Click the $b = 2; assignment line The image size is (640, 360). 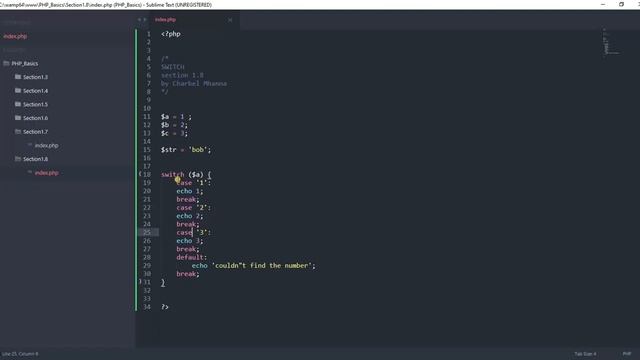(x=174, y=125)
